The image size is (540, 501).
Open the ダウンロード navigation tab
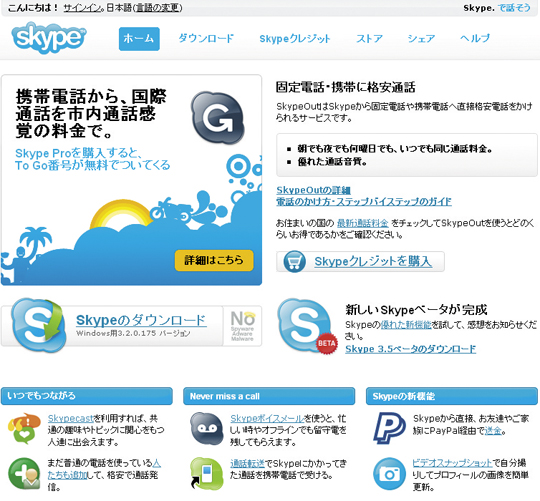206,38
